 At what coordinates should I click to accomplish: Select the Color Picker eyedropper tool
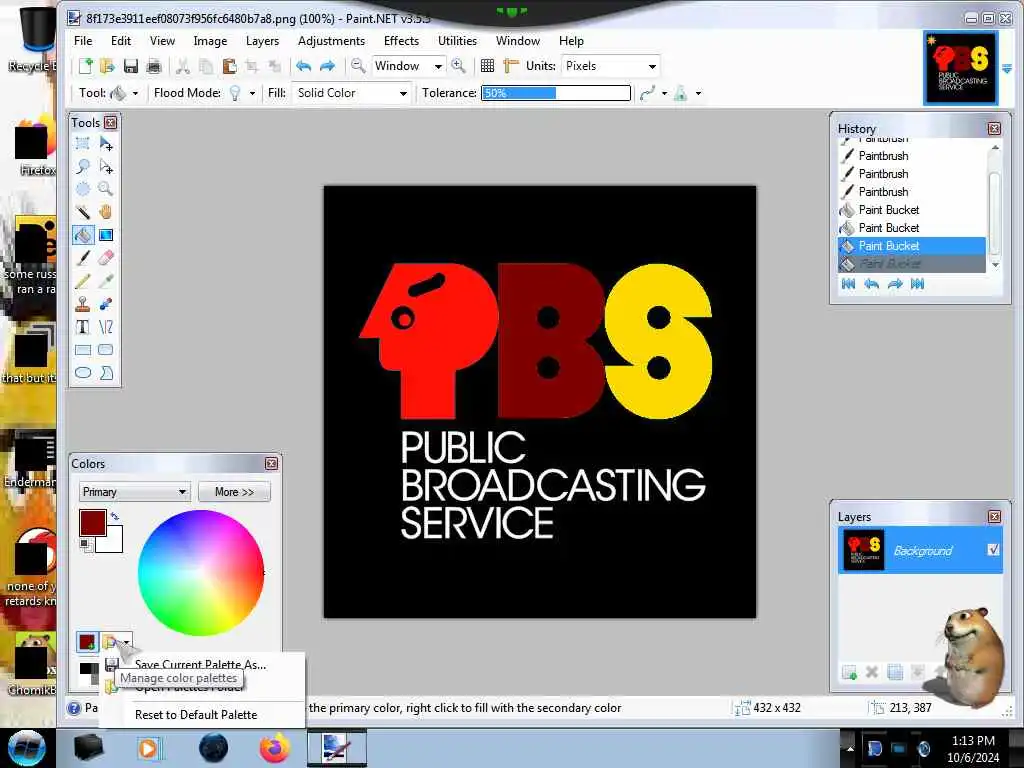coord(106,281)
